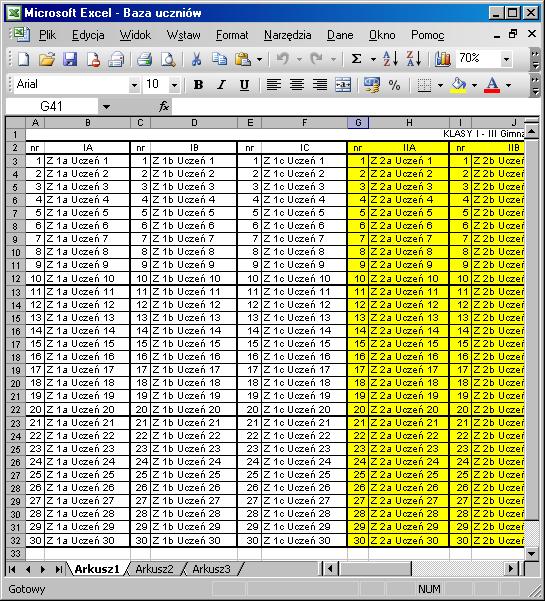Apply the Currency style icon
Screen dimensions: 545x601
pos(372,85)
